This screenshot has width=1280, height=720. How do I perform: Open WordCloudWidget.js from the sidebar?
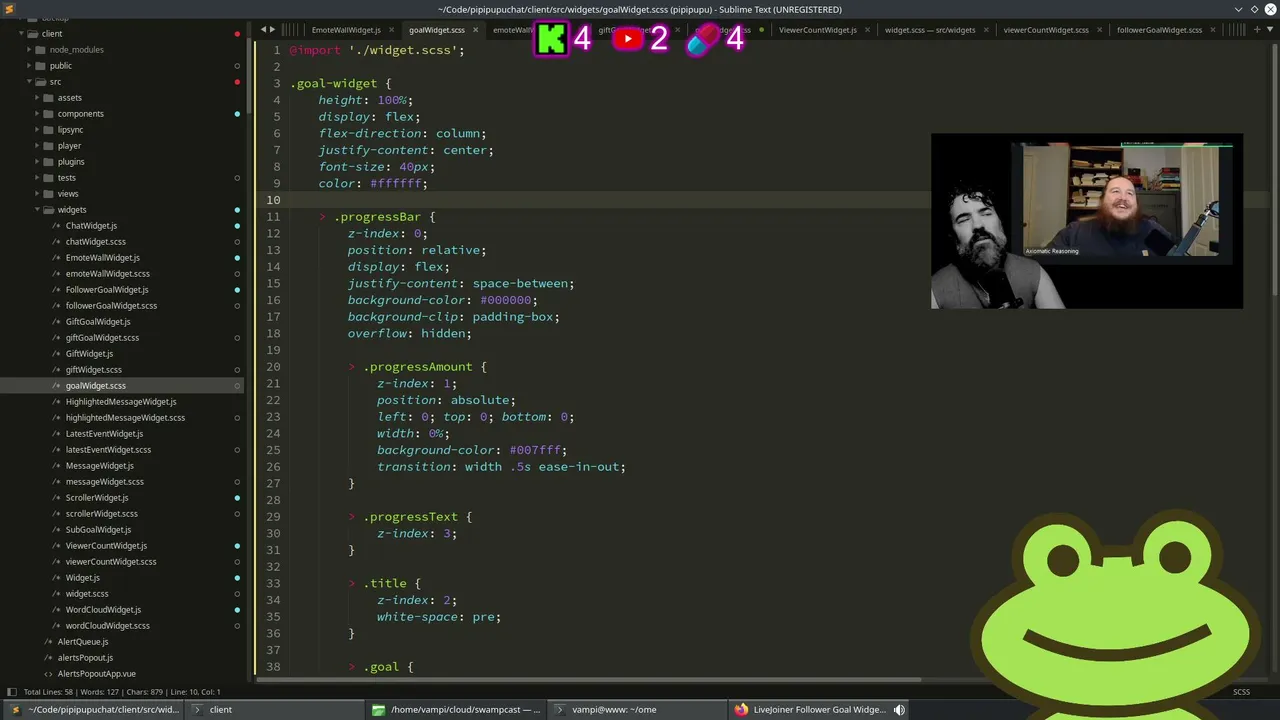point(103,610)
